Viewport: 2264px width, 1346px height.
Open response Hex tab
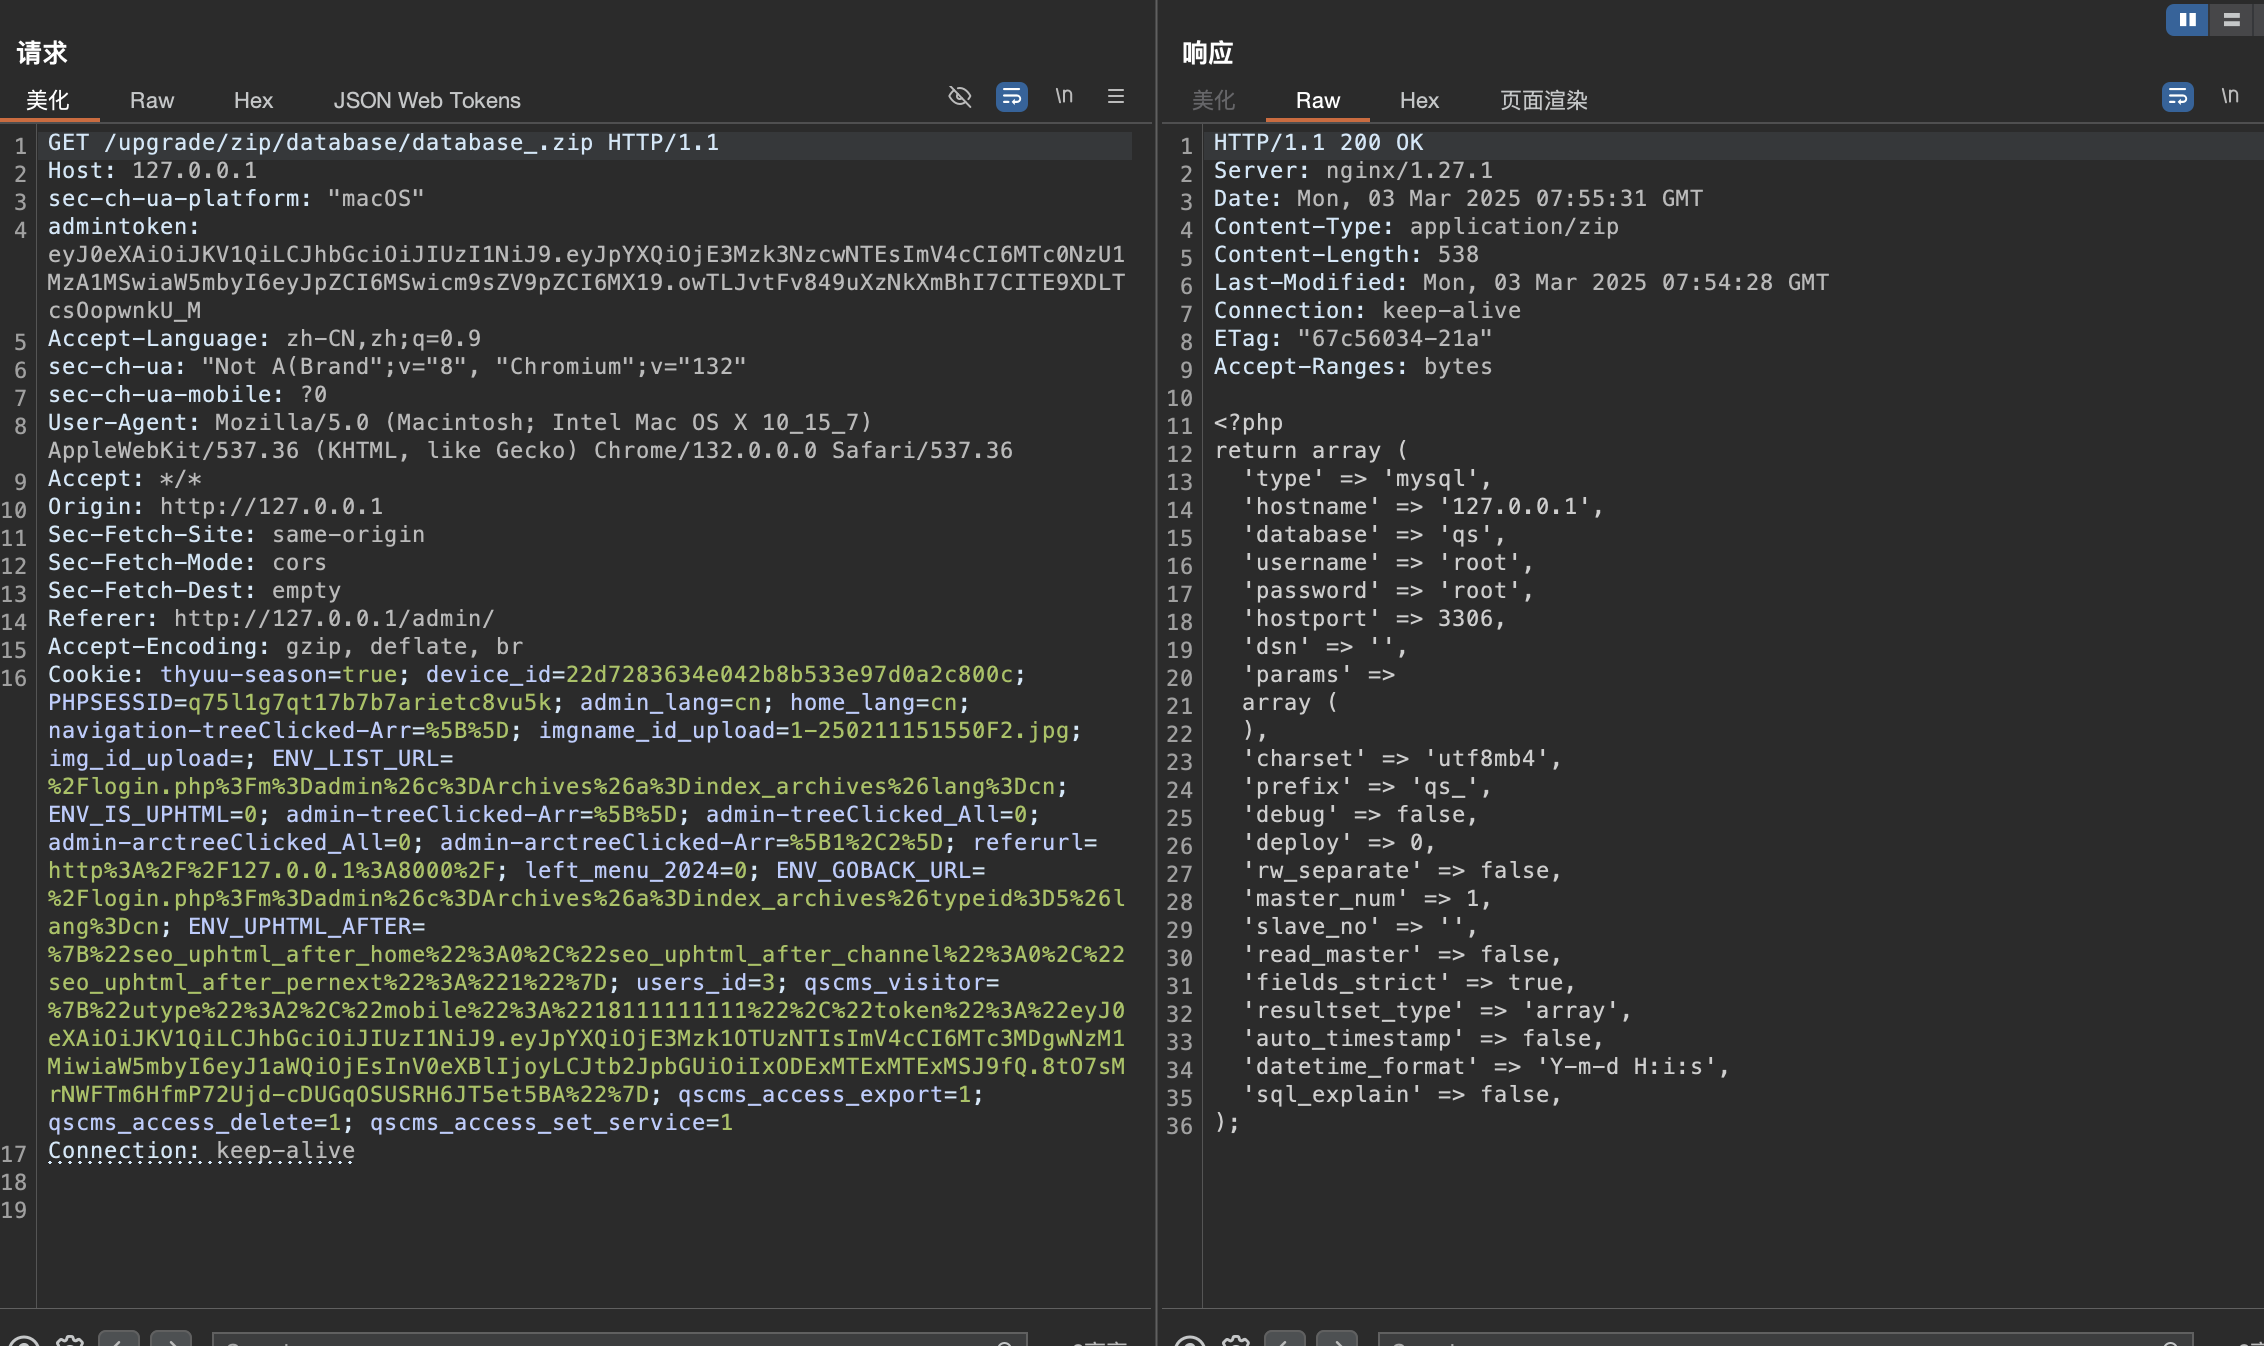(1419, 100)
